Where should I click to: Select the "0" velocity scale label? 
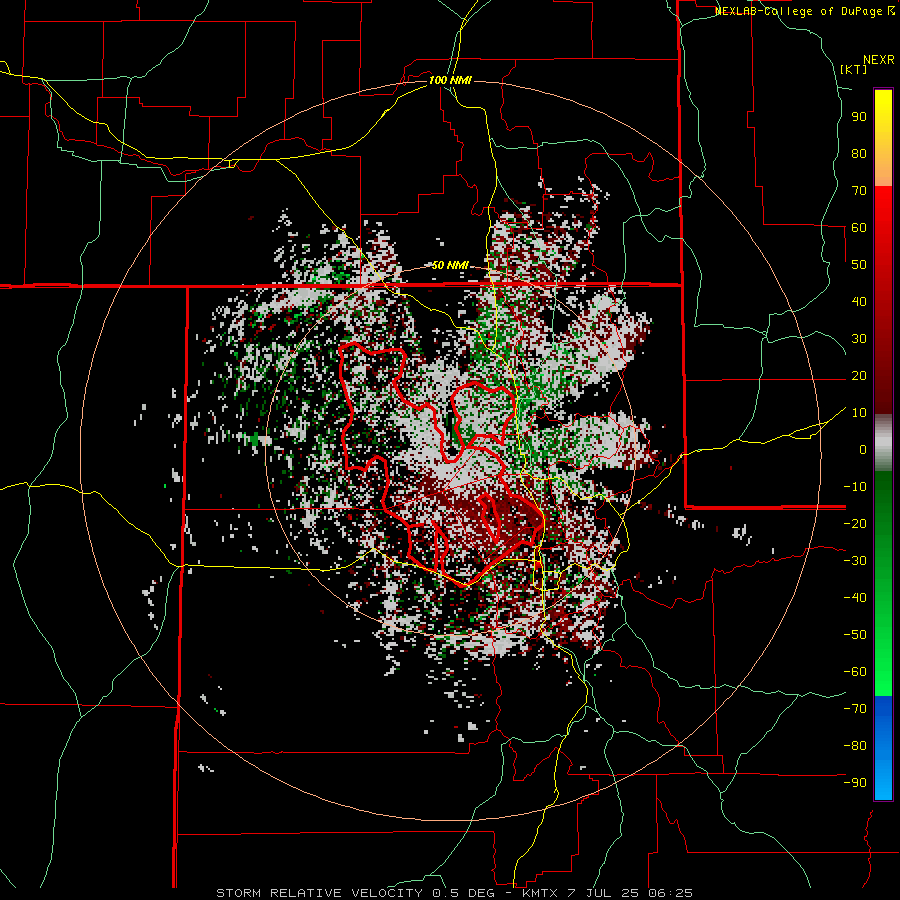(x=863, y=450)
